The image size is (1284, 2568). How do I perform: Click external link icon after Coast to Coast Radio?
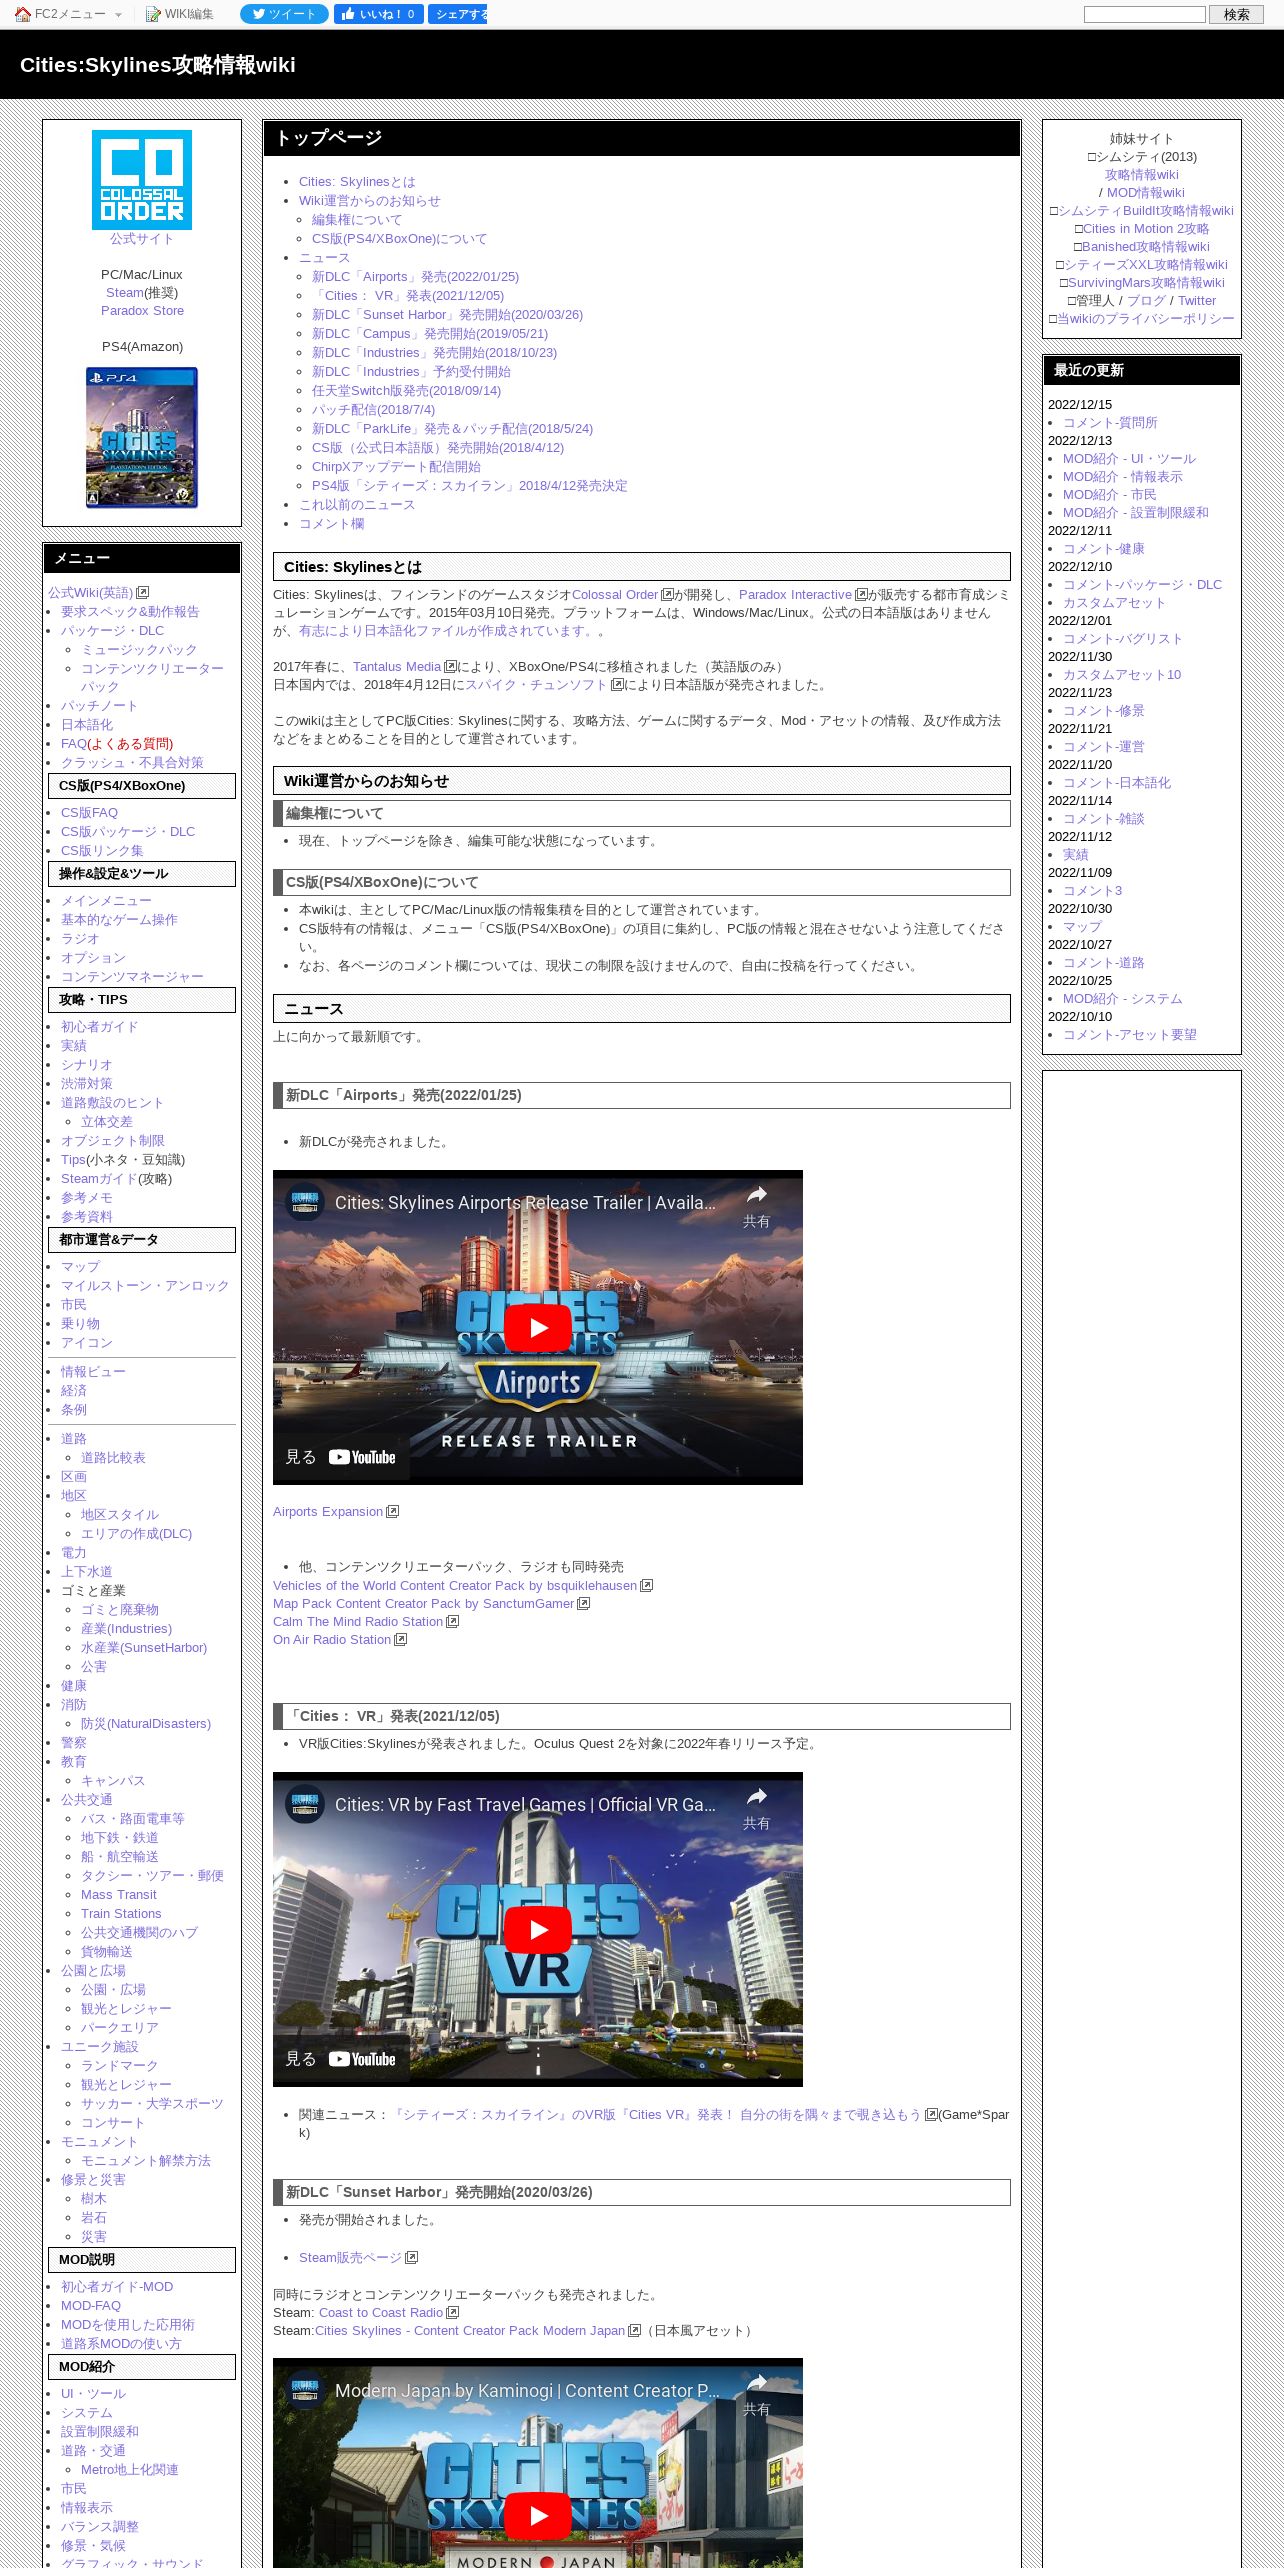[453, 2313]
